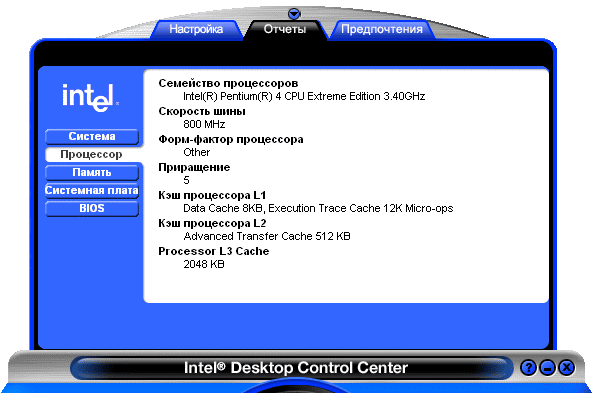593x393 pixels.
Task: Click the Pentium 4 Extreme Edition processor name
Action: [x=304, y=96]
